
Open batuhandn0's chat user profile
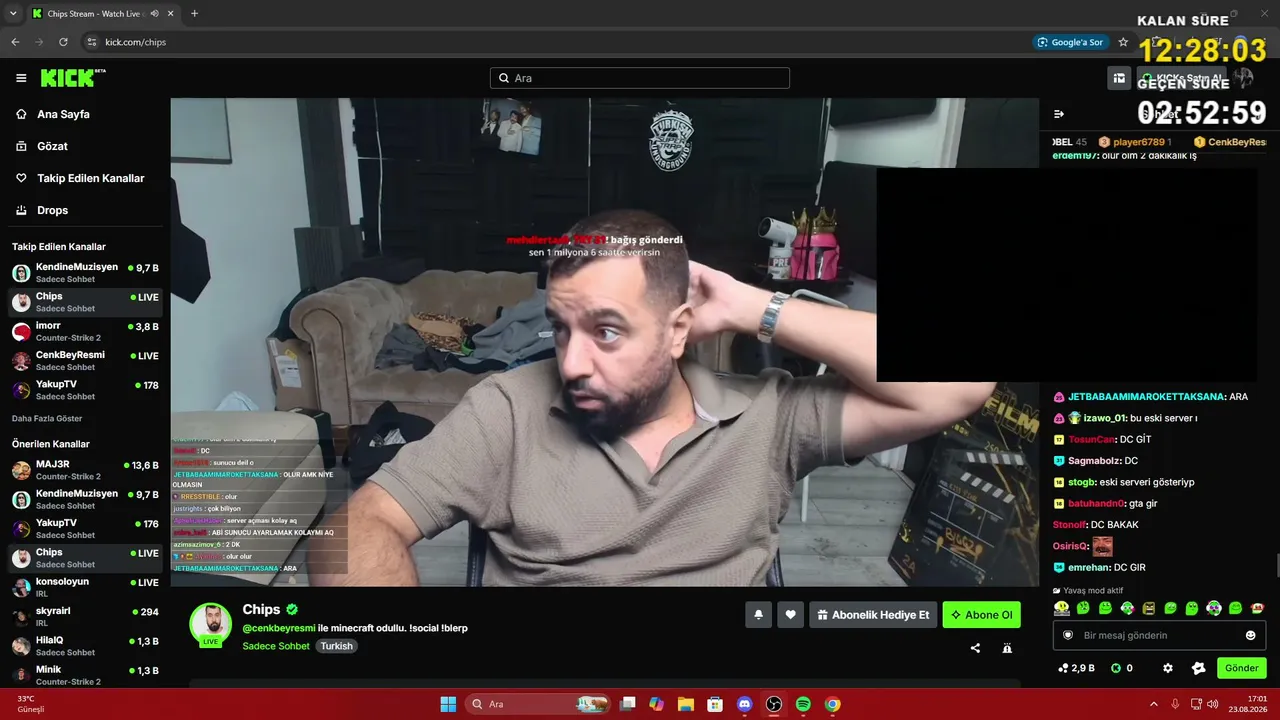(x=1096, y=503)
